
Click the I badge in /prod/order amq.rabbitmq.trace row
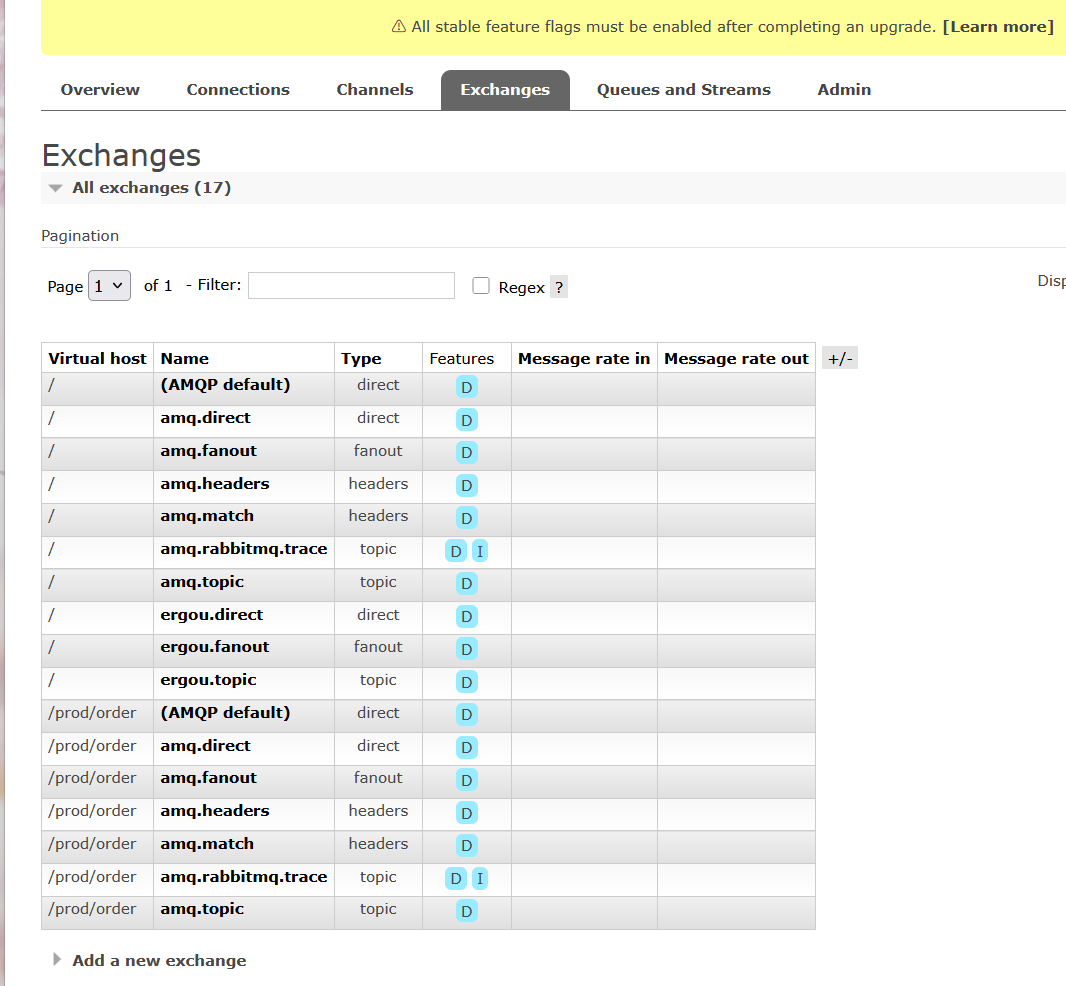click(x=480, y=879)
